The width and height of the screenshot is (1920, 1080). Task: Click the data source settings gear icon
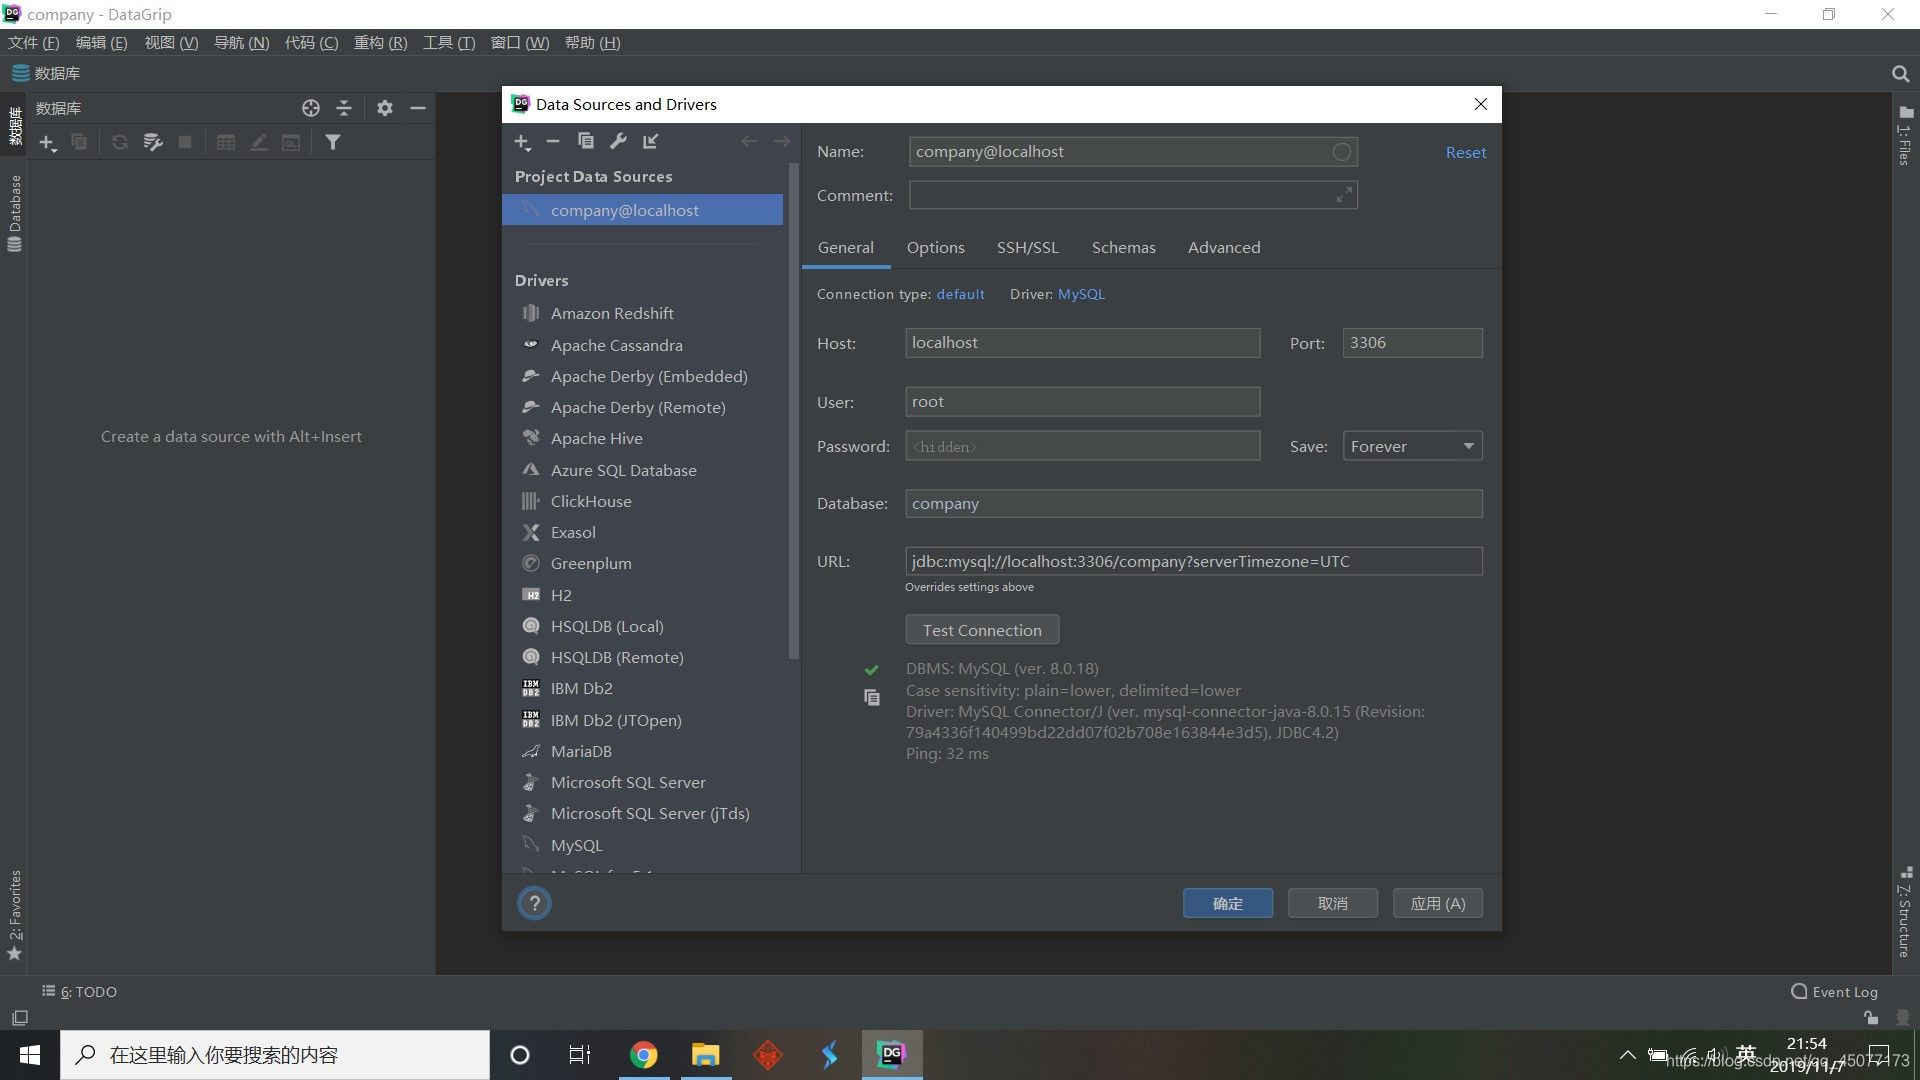point(384,108)
